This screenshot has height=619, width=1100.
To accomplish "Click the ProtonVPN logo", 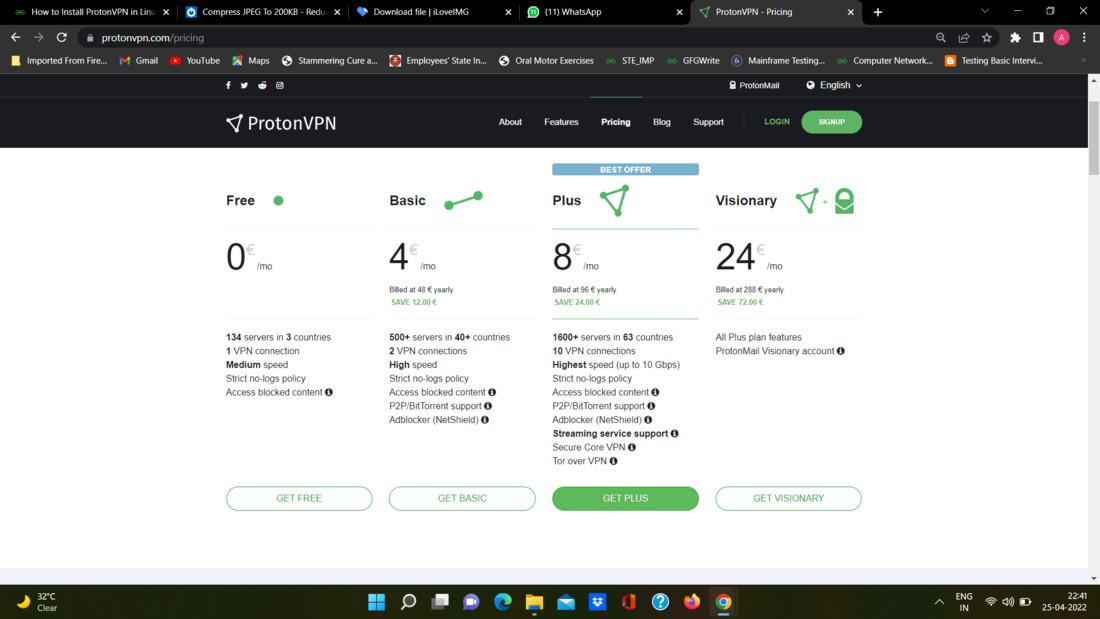I will click(x=281, y=123).
